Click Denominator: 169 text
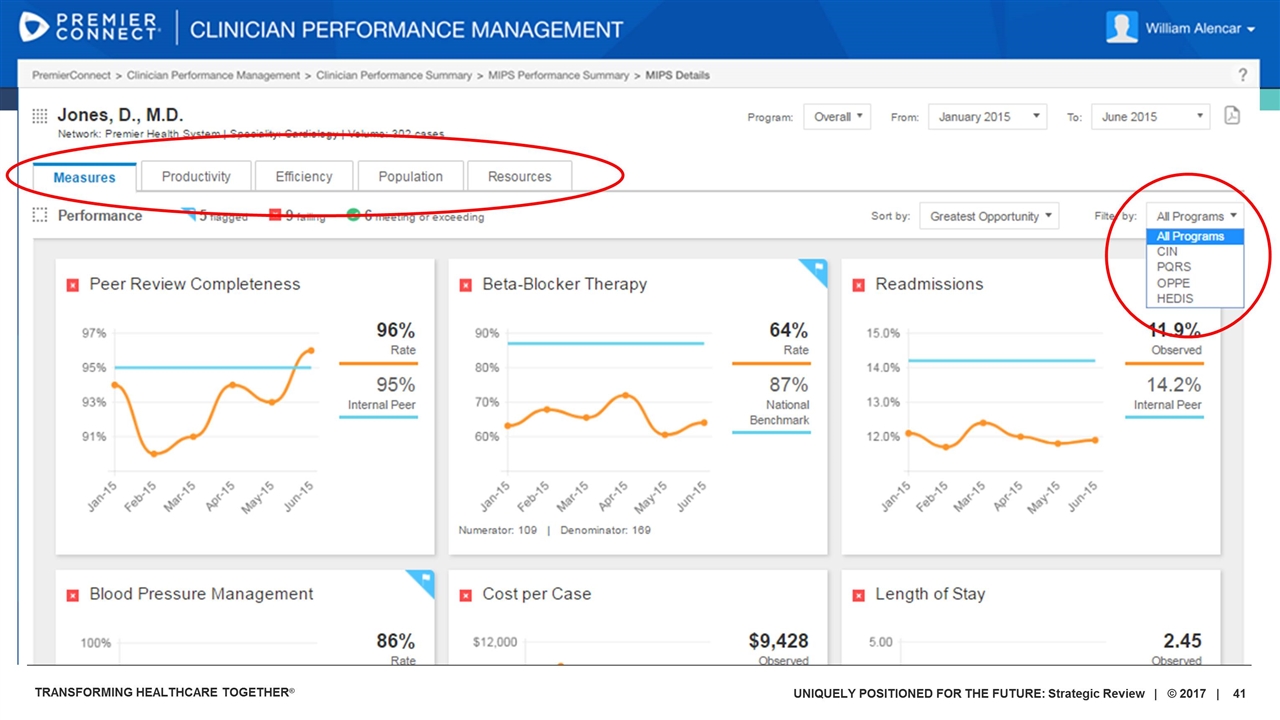Image resolution: width=1280 pixels, height=720 pixels. pyautogui.click(x=606, y=530)
